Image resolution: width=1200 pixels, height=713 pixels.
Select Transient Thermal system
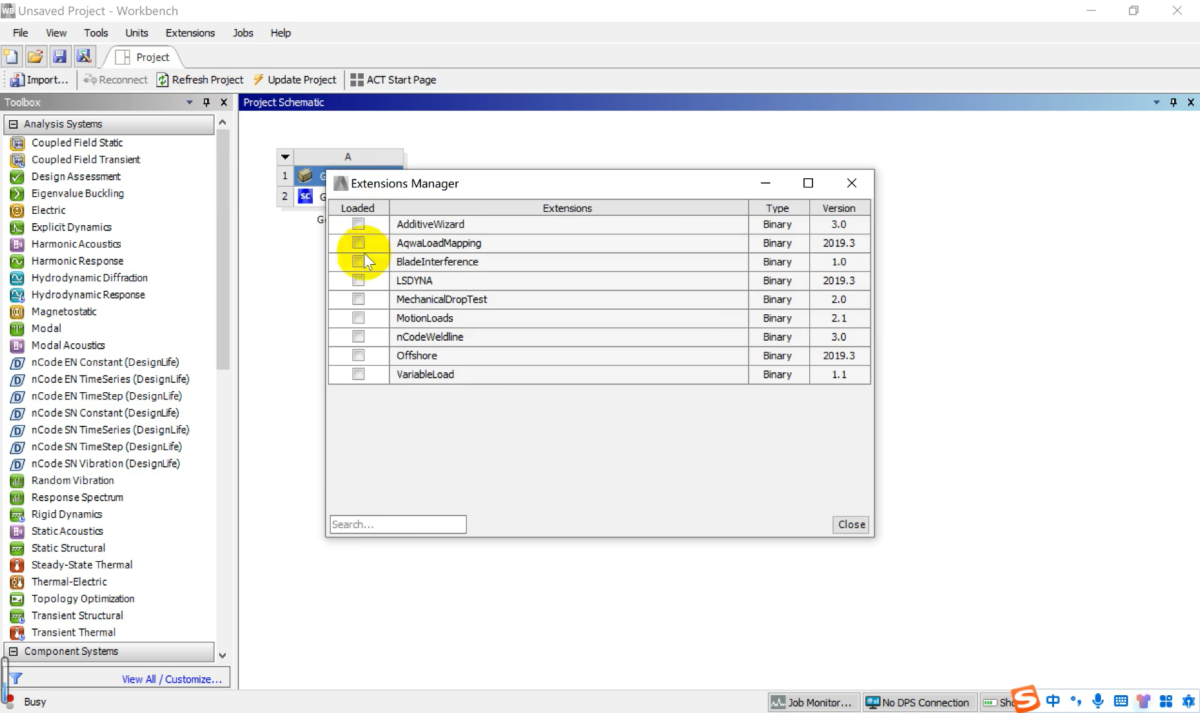[73, 632]
